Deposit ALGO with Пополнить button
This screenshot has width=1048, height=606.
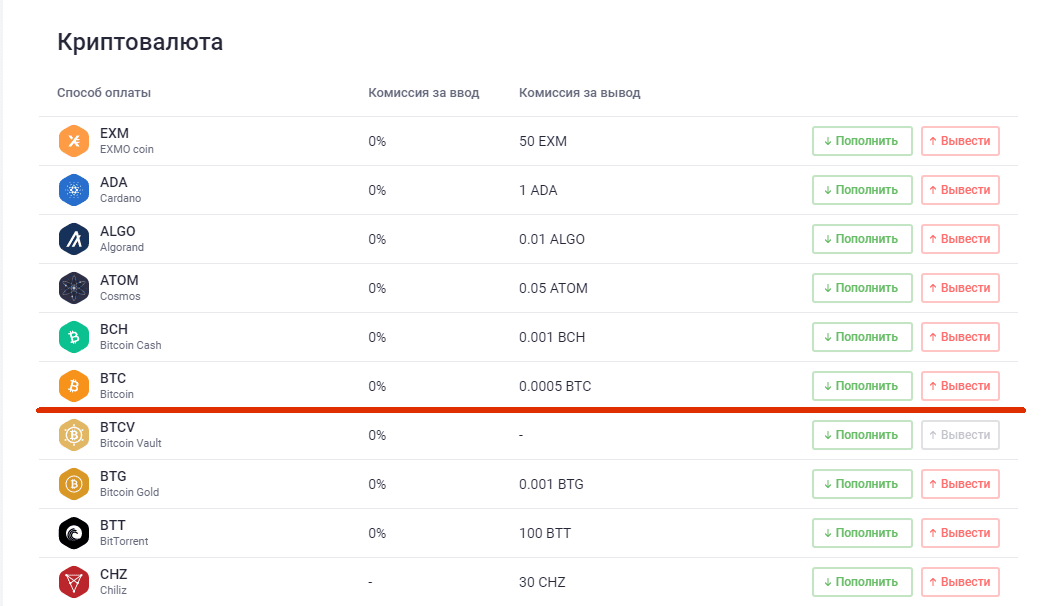862,239
